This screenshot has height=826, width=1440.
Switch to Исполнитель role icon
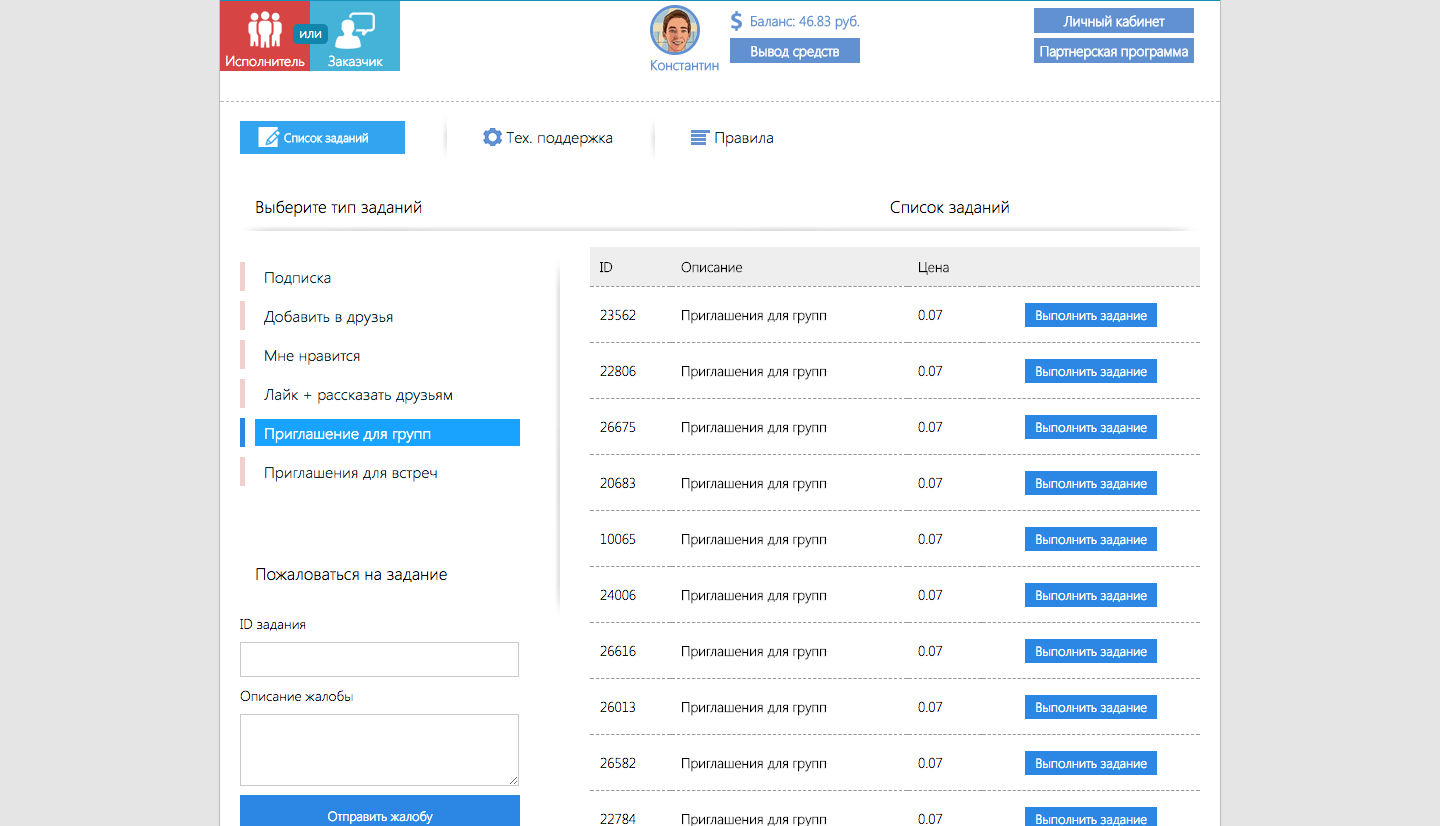pos(264,32)
